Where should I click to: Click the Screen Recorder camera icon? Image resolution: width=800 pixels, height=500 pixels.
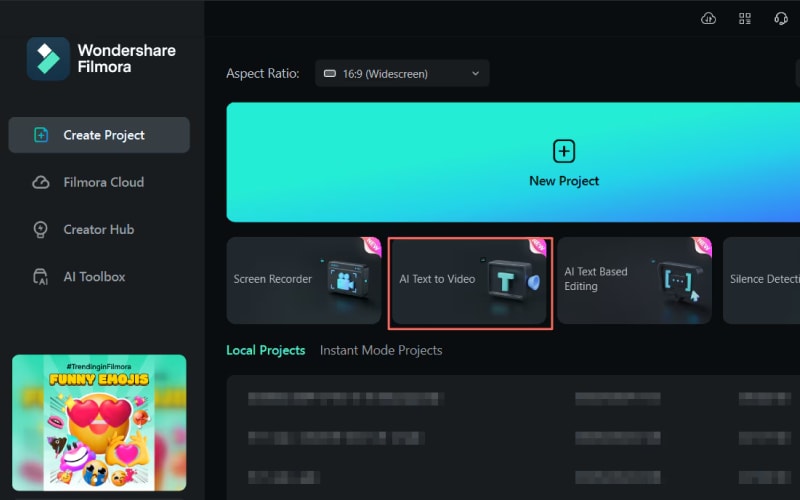347,279
